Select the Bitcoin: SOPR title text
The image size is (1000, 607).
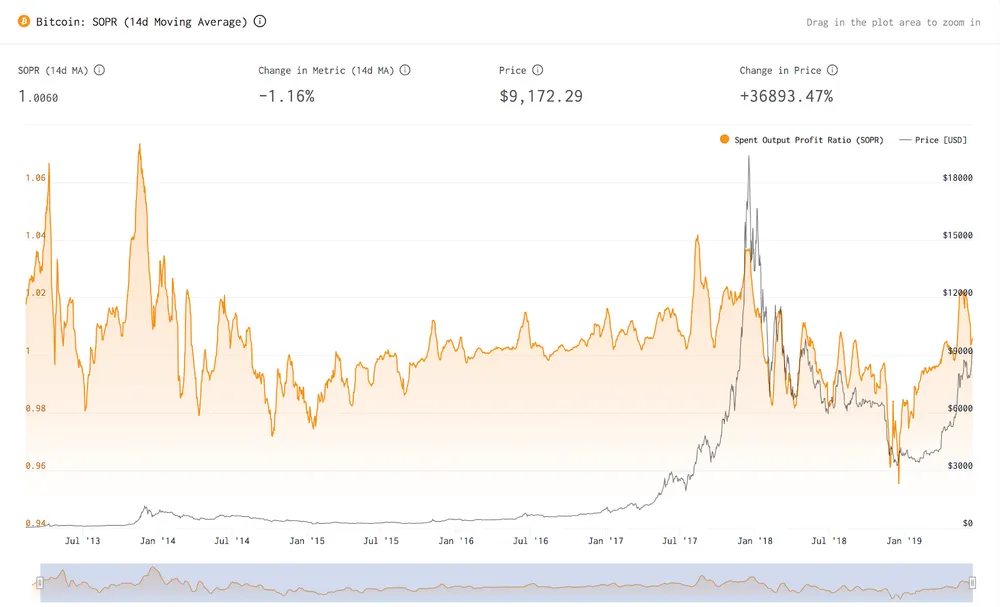(x=140, y=20)
